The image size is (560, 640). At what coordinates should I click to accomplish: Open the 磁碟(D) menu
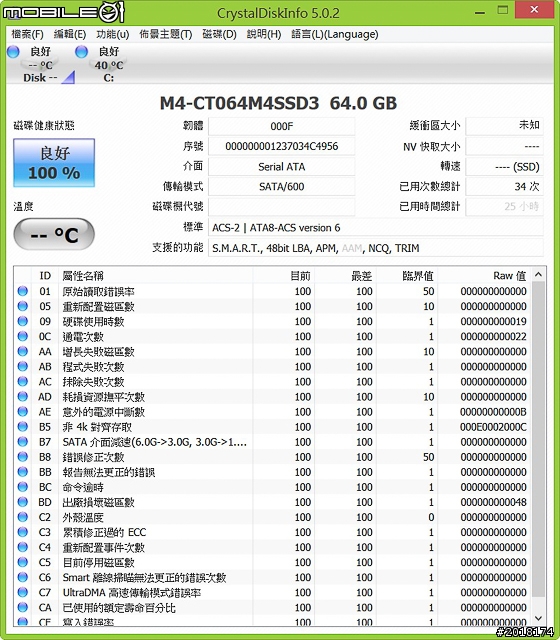220,34
